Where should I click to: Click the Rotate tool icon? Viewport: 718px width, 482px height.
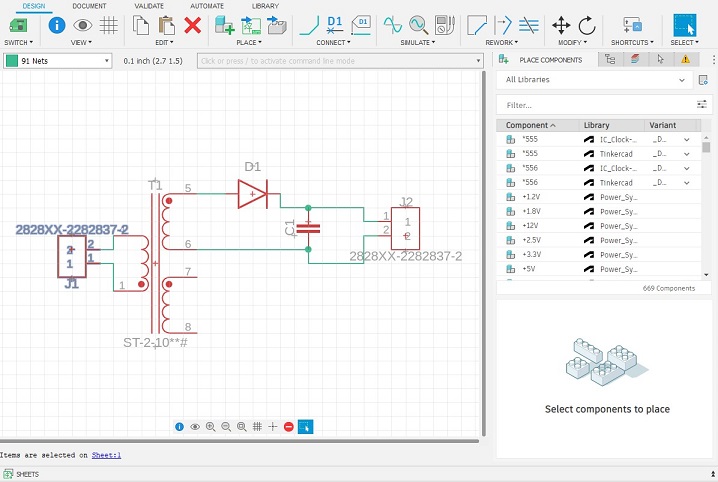[x=587, y=25]
